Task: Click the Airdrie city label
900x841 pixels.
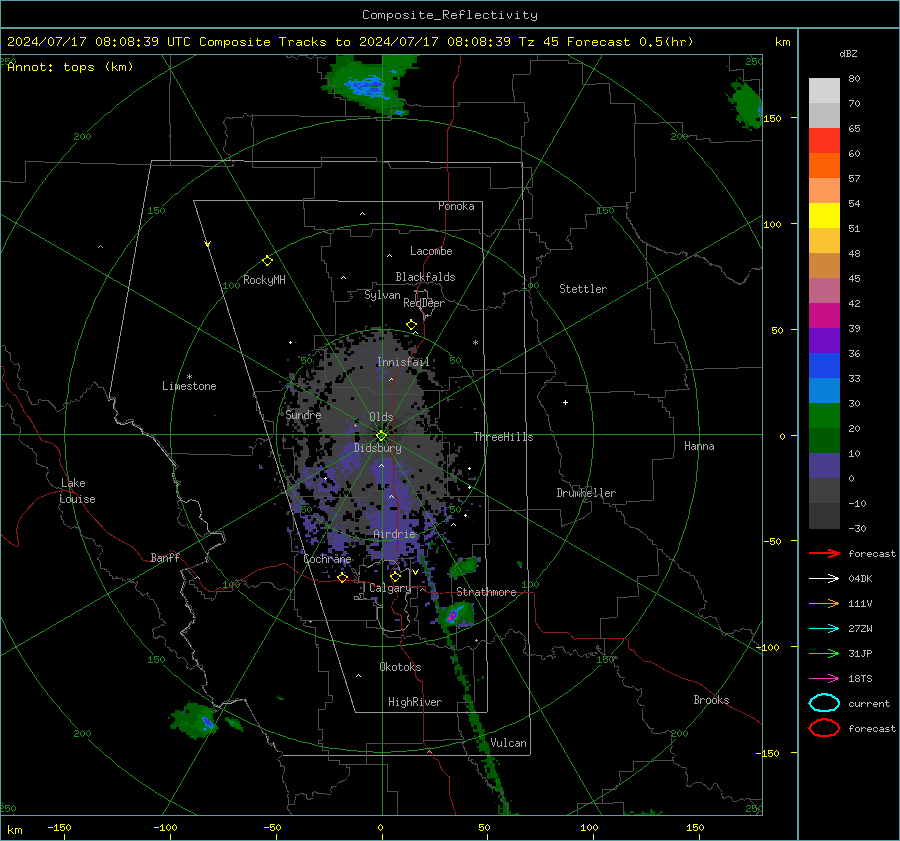Action: coord(394,534)
